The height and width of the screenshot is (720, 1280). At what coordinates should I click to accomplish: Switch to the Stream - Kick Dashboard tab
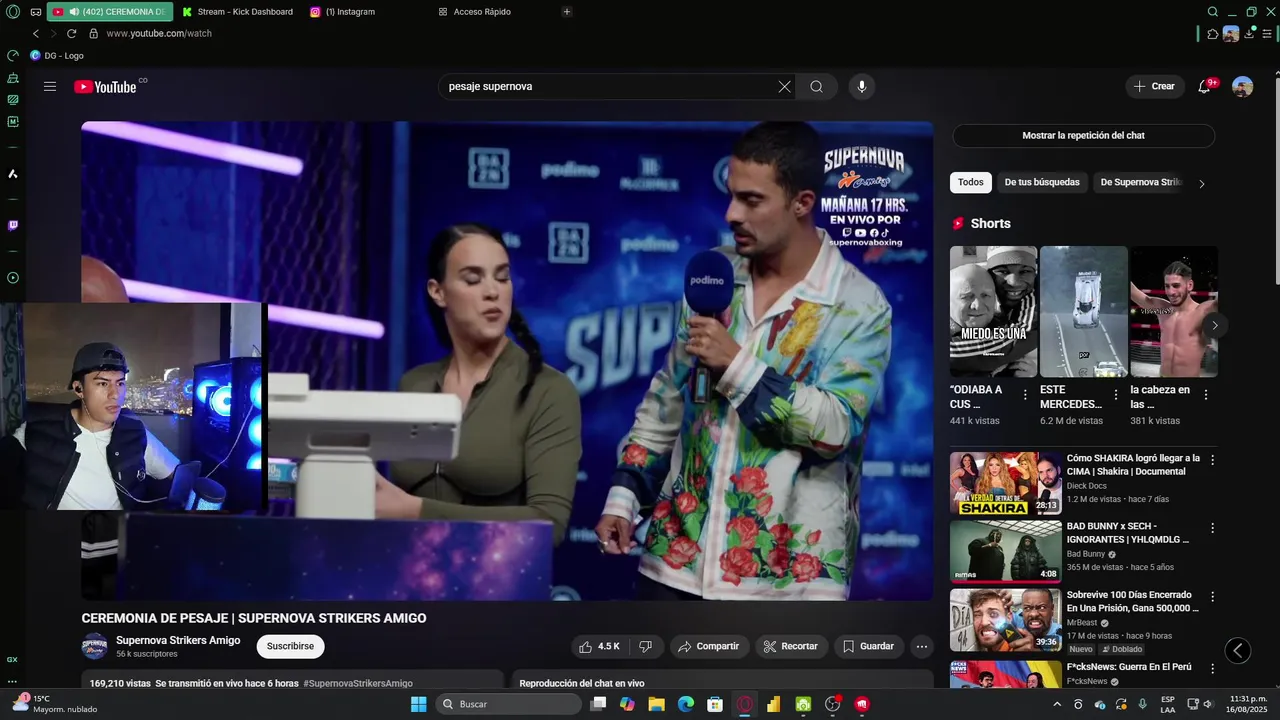point(238,12)
